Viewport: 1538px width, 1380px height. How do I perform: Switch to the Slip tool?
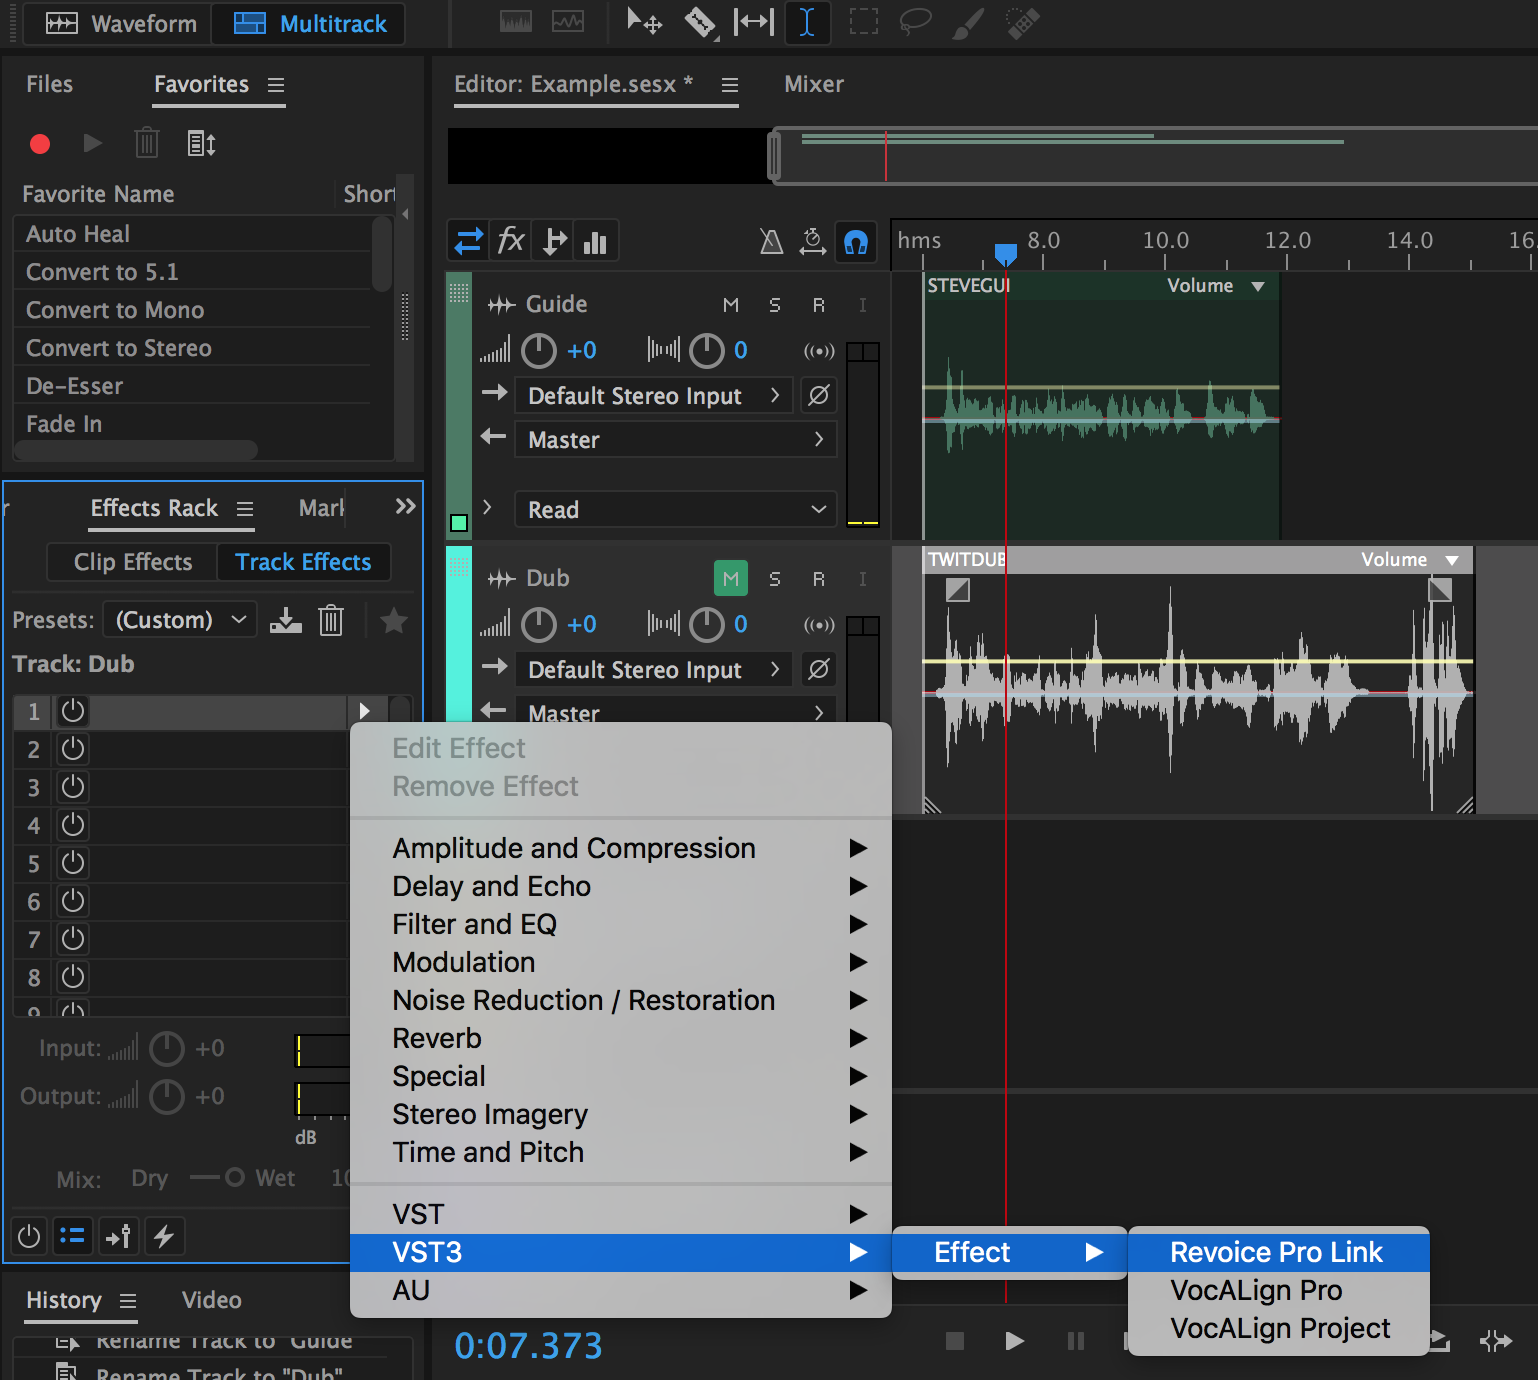tap(753, 22)
